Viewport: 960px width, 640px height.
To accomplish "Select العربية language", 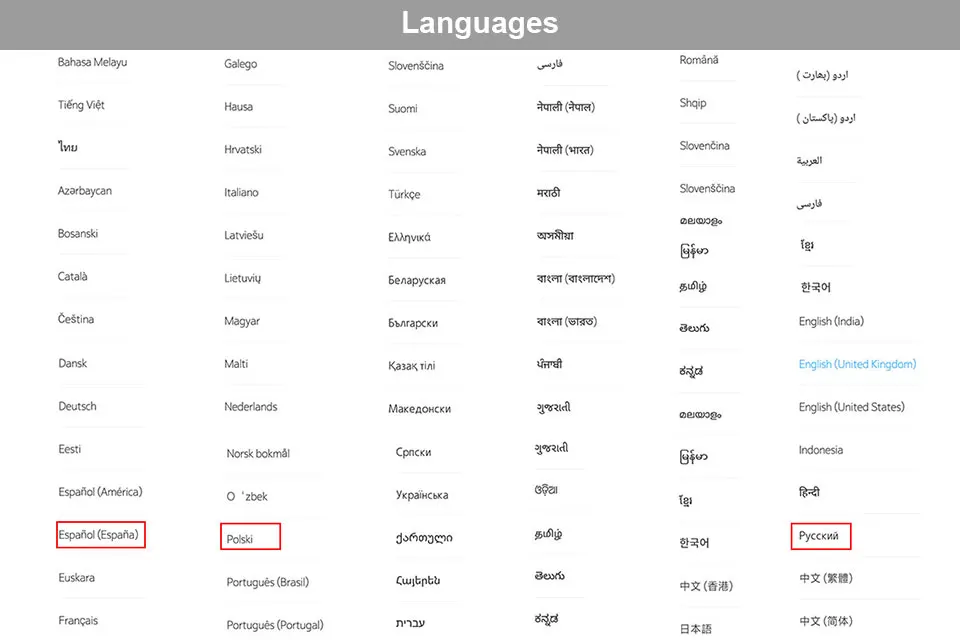I will tap(809, 160).
